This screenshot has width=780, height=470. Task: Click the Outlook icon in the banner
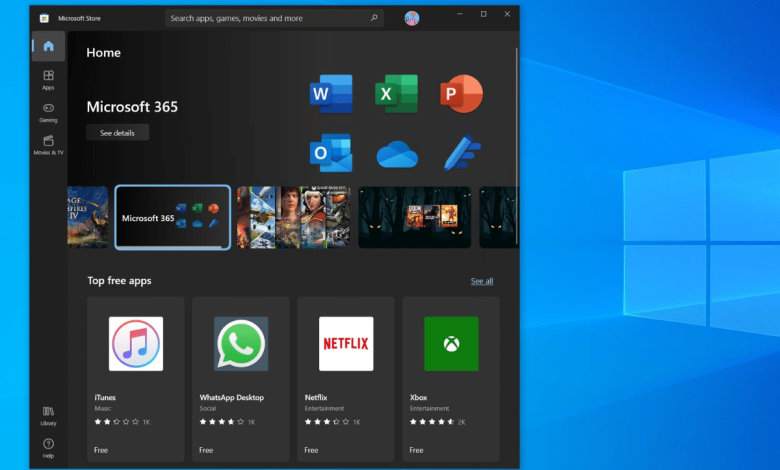pyautogui.click(x=331, y=153)
